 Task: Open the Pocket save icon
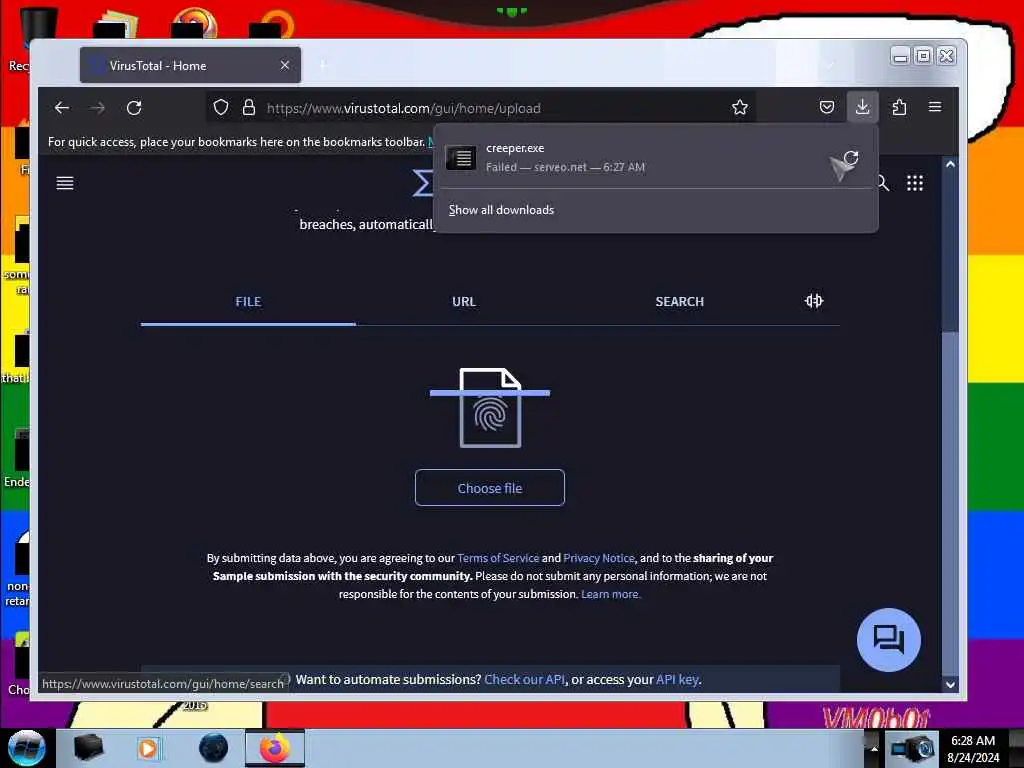pos(827,107)
